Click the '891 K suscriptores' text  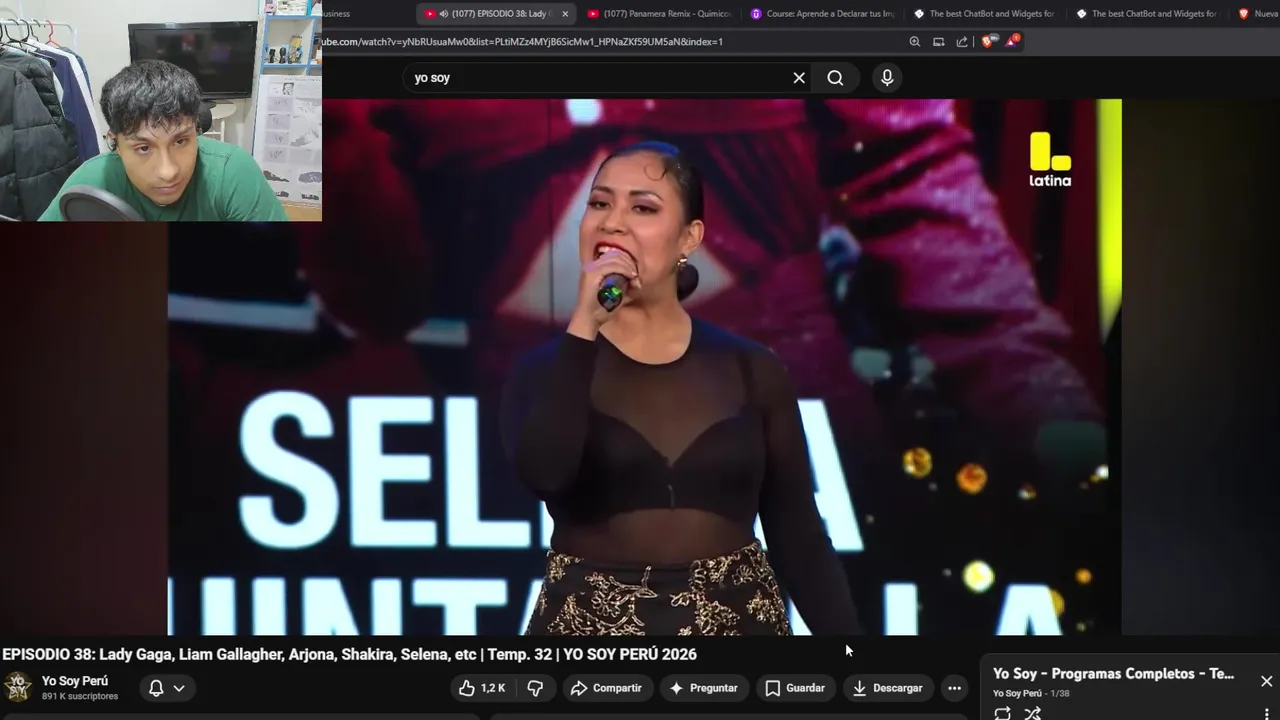(80, 696)
